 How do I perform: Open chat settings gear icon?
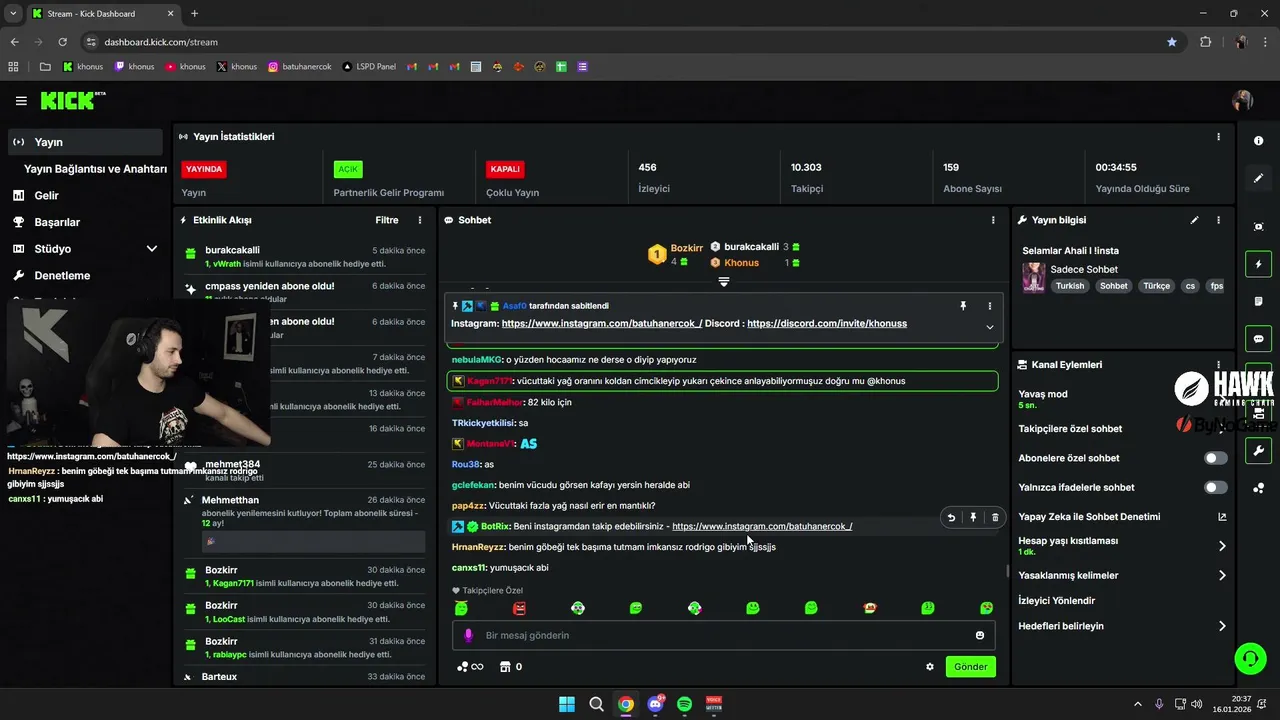930,667
